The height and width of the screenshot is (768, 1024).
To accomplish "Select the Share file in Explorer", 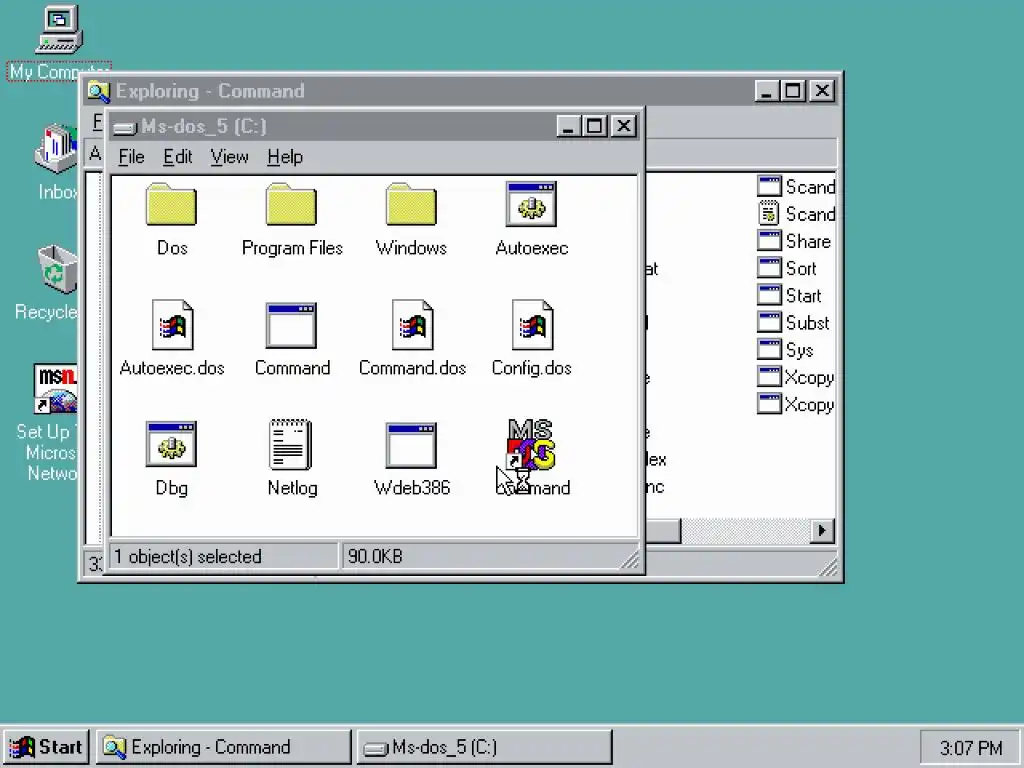I will click(796, 241).
